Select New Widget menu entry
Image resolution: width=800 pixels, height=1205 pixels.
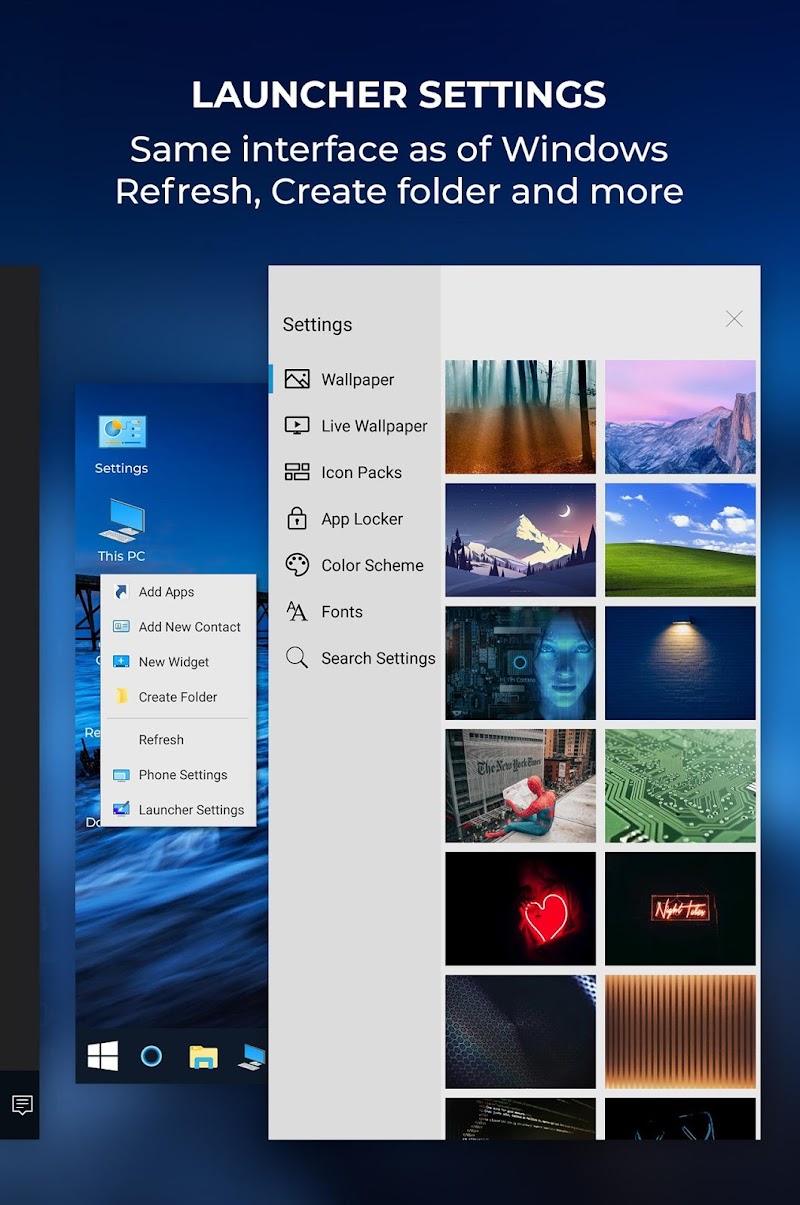coord(173,662)
